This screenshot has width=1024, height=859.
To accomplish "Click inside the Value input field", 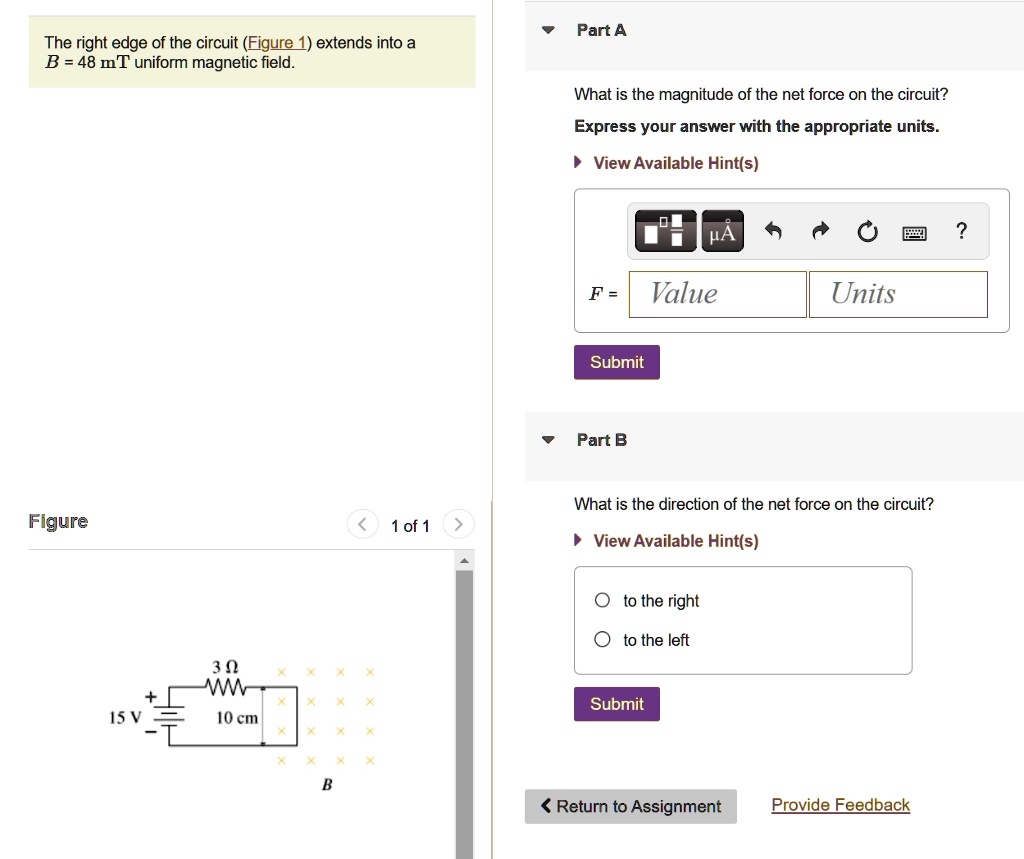I will (716, 293).
